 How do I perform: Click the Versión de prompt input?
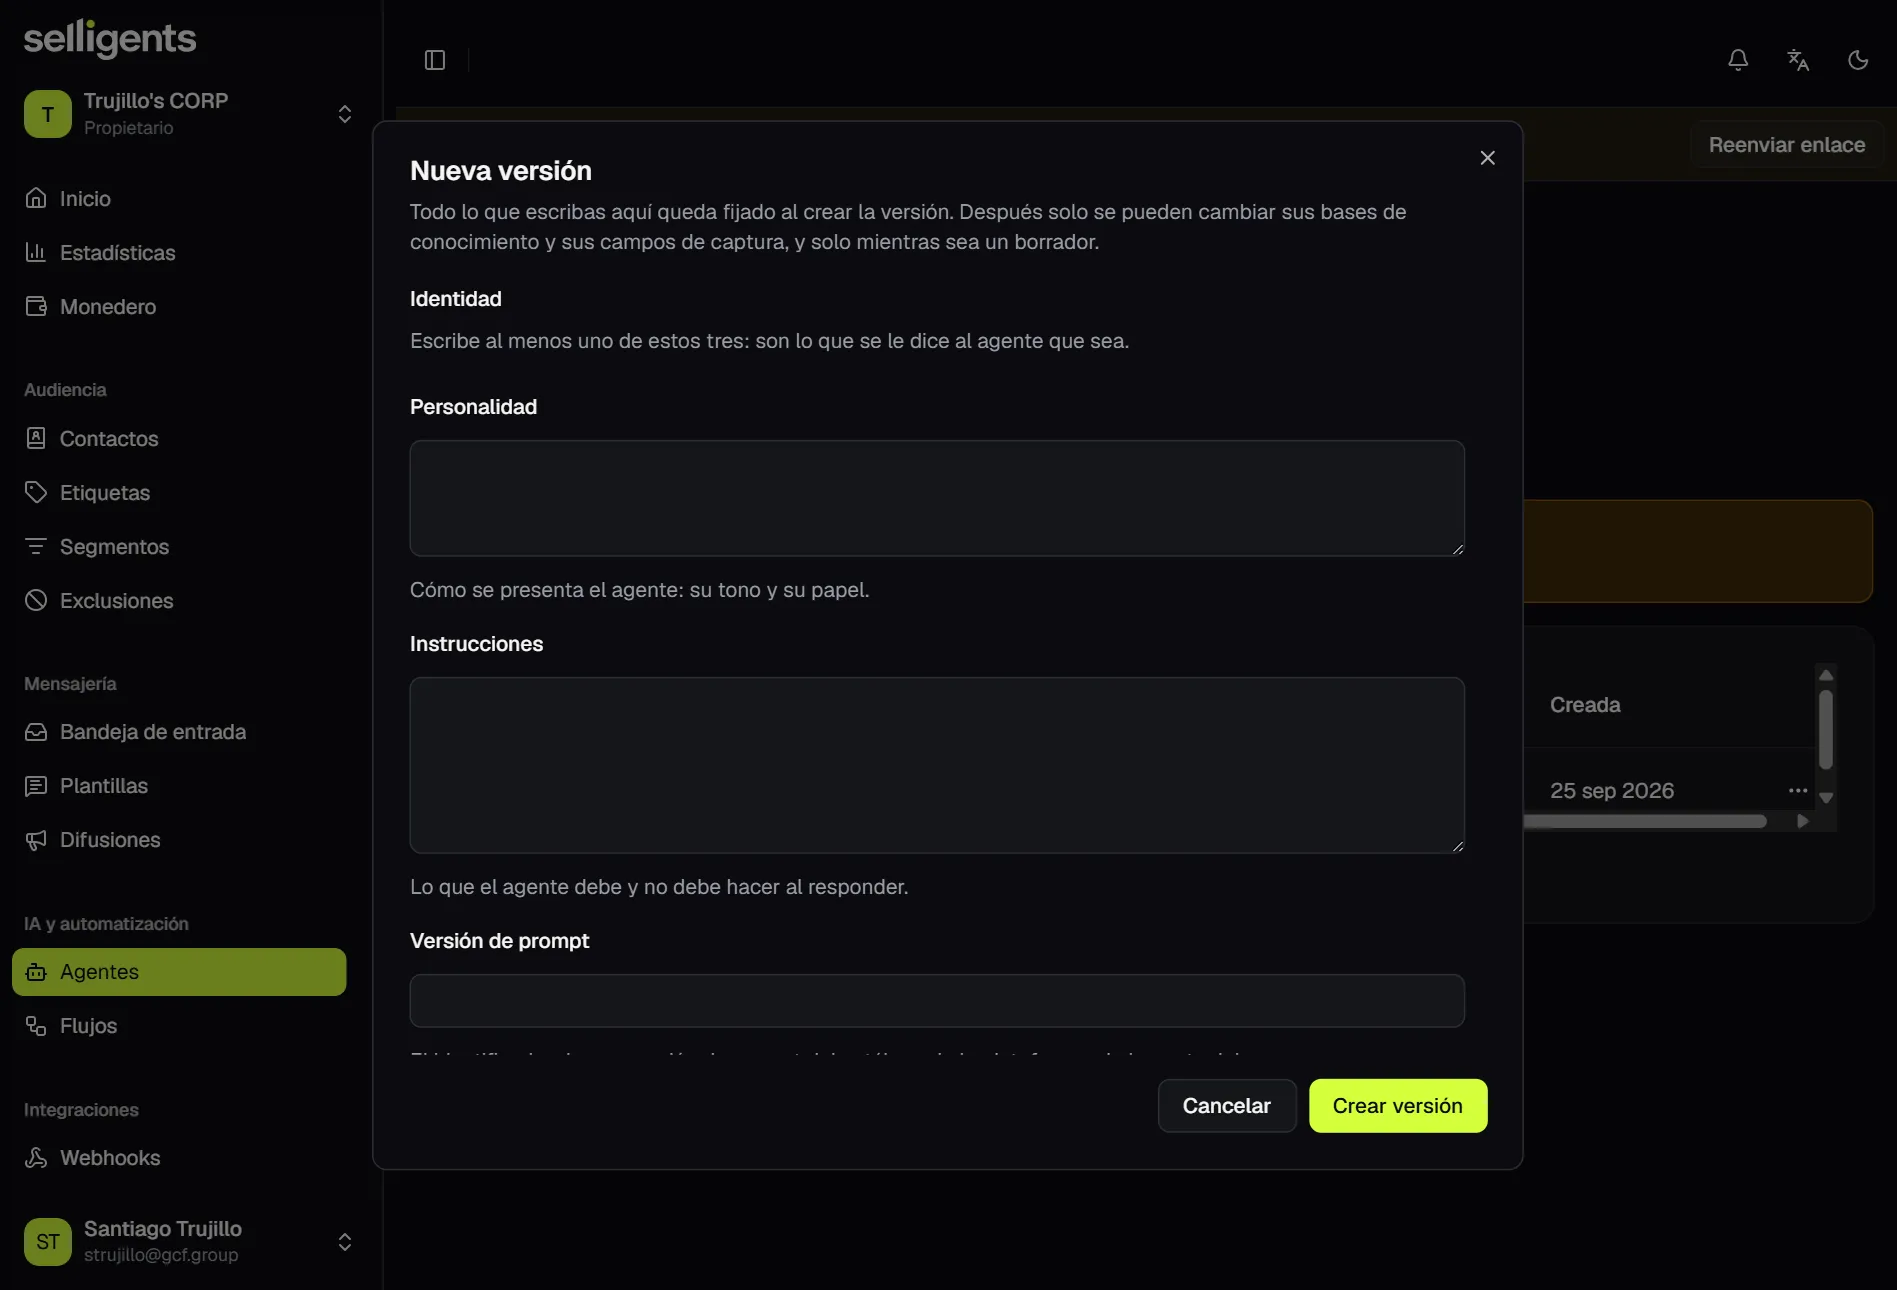click(x=937, y=1001)
